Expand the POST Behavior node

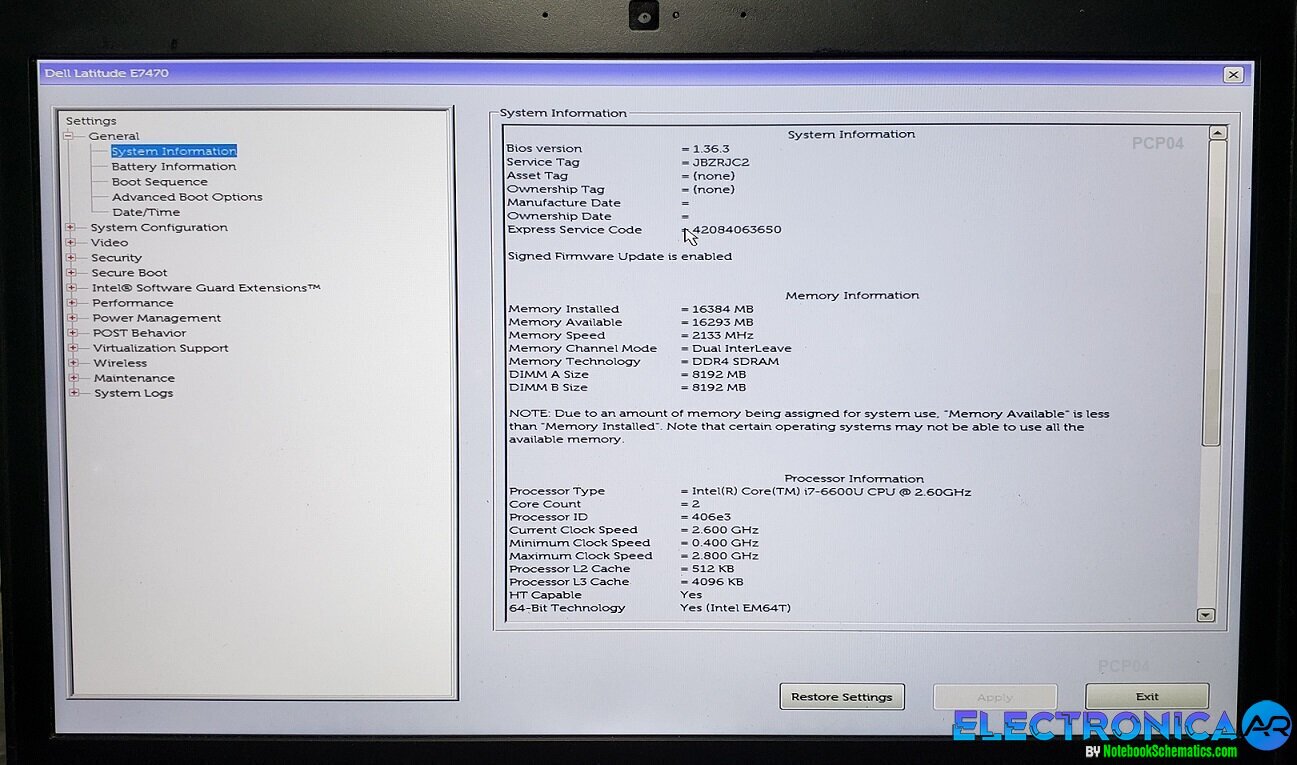73,332
